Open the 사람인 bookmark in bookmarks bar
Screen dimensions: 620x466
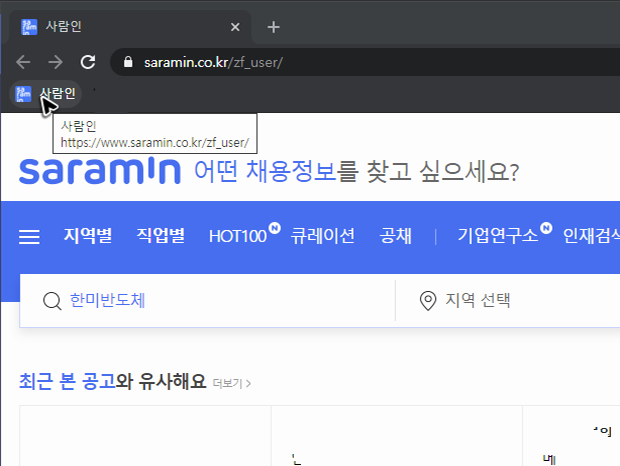[x=45, y=94]
